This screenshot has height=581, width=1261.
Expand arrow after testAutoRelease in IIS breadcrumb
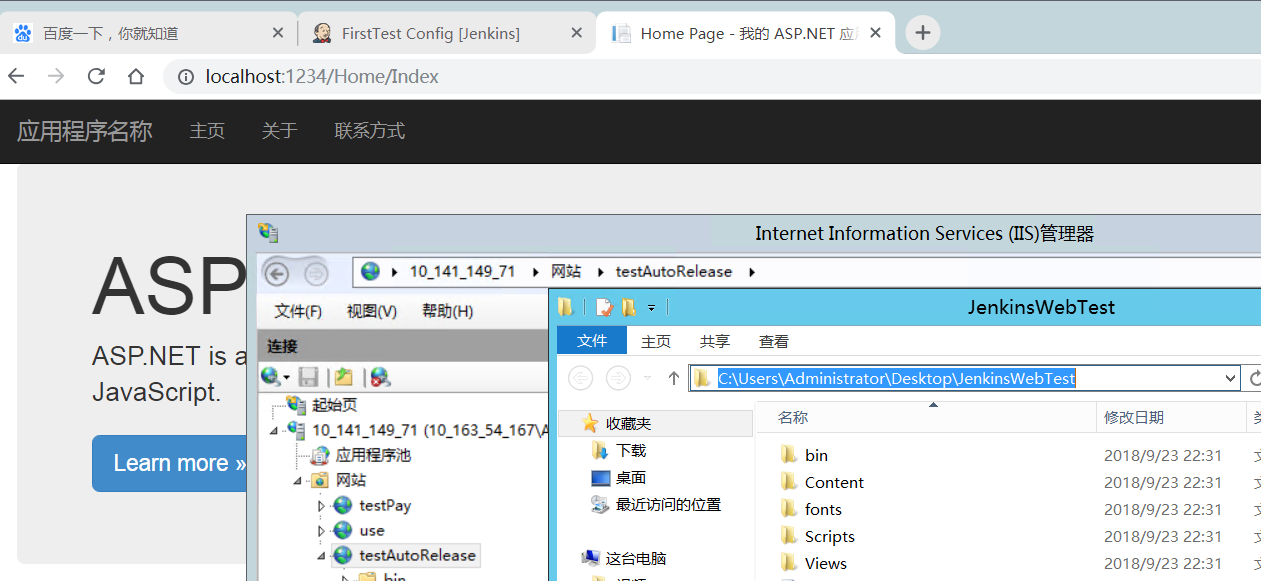pyautogui.click(x=752, y=272)
